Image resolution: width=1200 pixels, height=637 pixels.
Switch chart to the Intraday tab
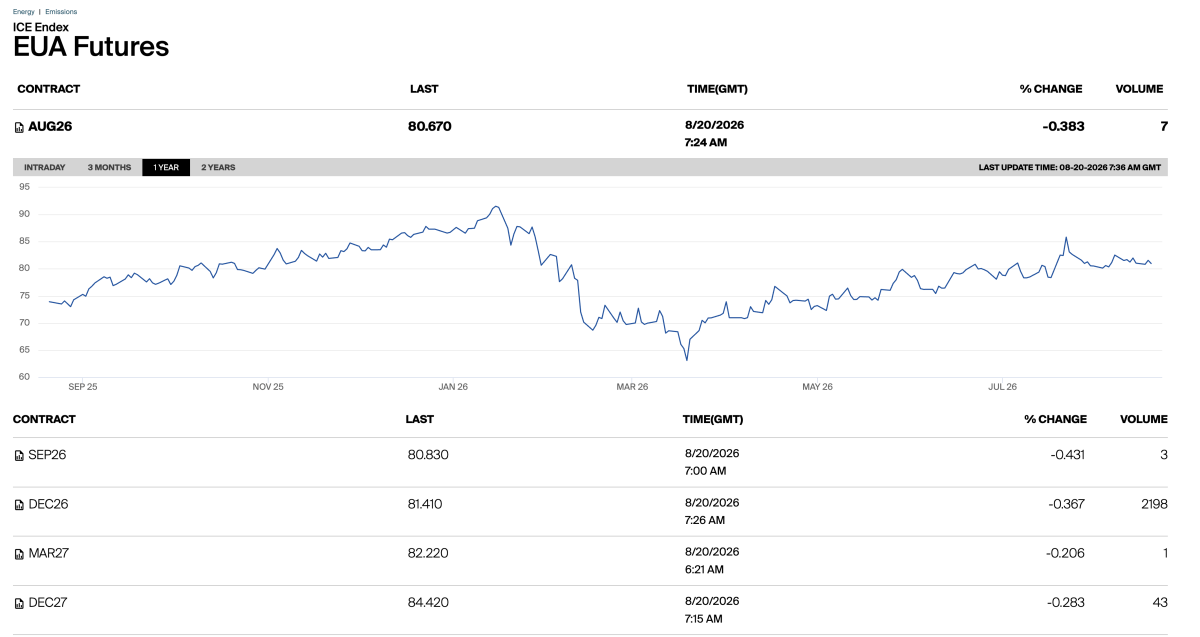(x=45, y=167)
